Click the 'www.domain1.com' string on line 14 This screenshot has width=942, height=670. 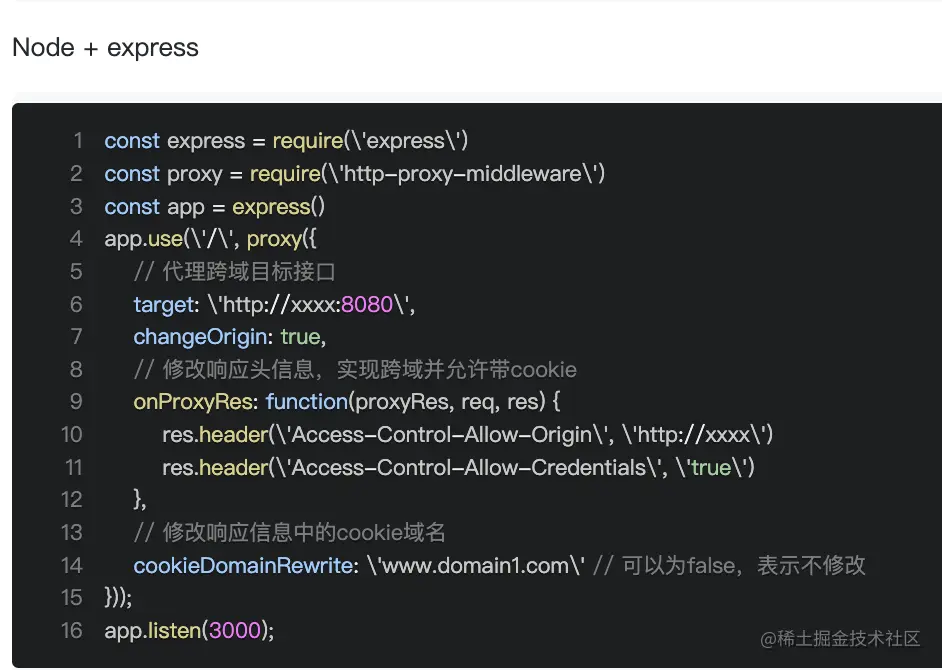click(475, 565)
